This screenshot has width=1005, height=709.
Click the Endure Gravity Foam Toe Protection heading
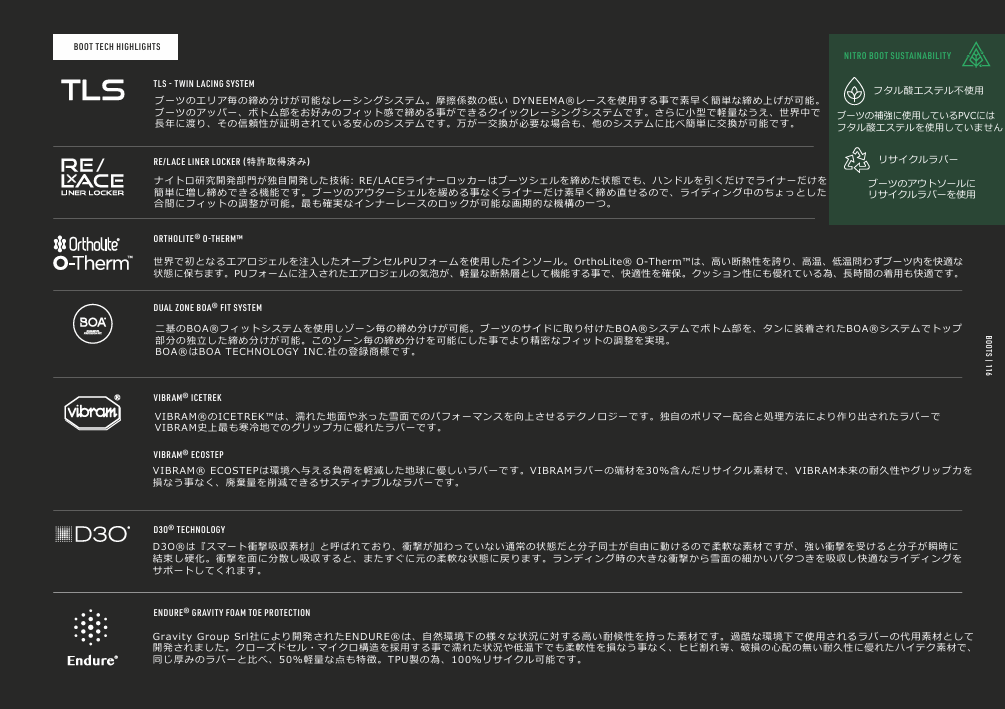231,612
